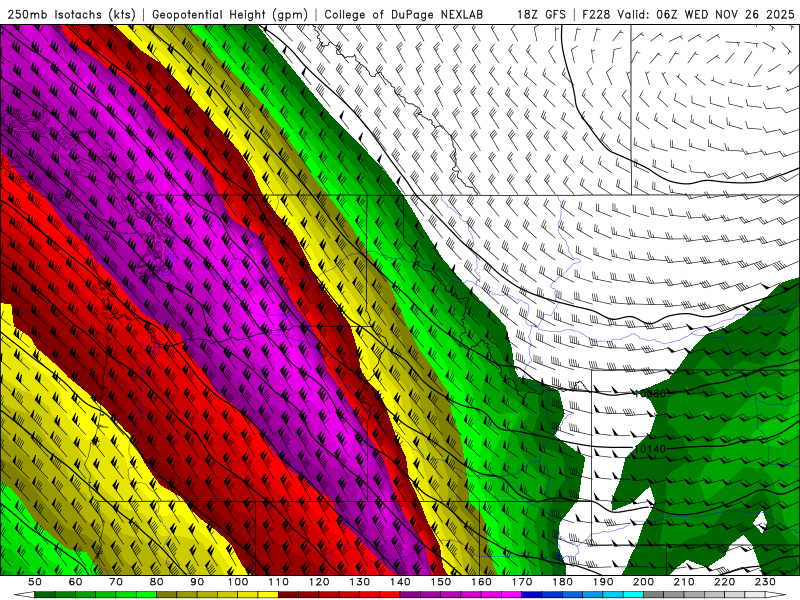Click 'College of DuPage NEXLAB' in the header
800x600 pixels.
click(404, 14)
